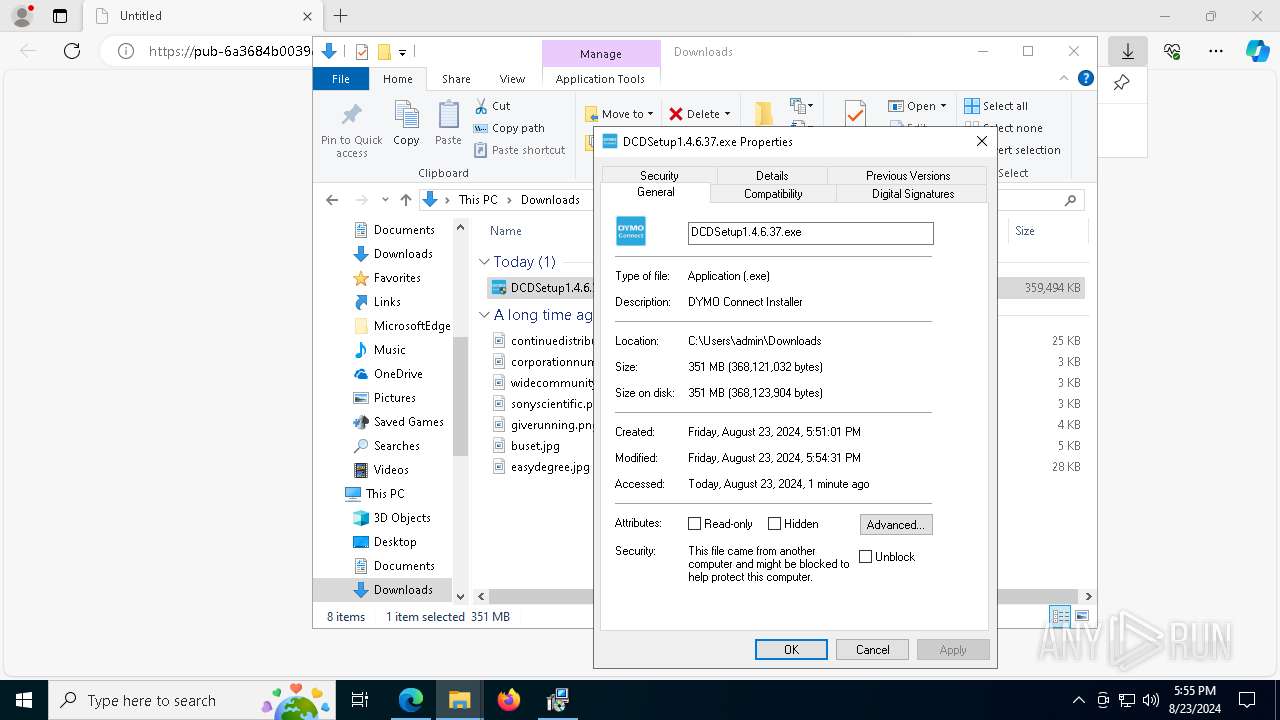This screenshot has width=1280, height=720.
Task: Toggle the Read-only checkbox
Action: tap(694, 524)
